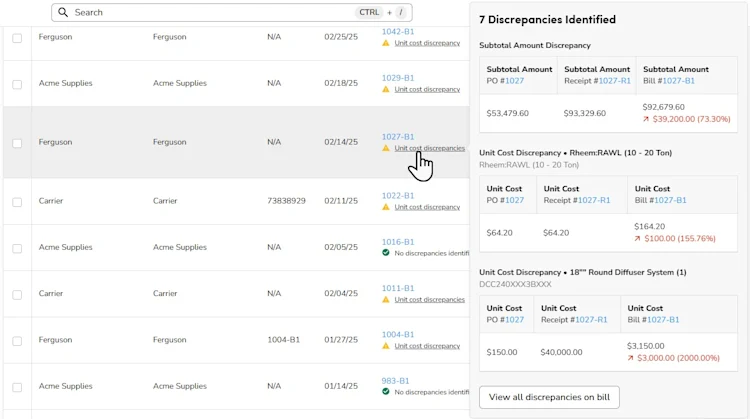Open Receipt #1027-R1 in Rheem unit cost table
750x419 pixels.
[594, 200]
